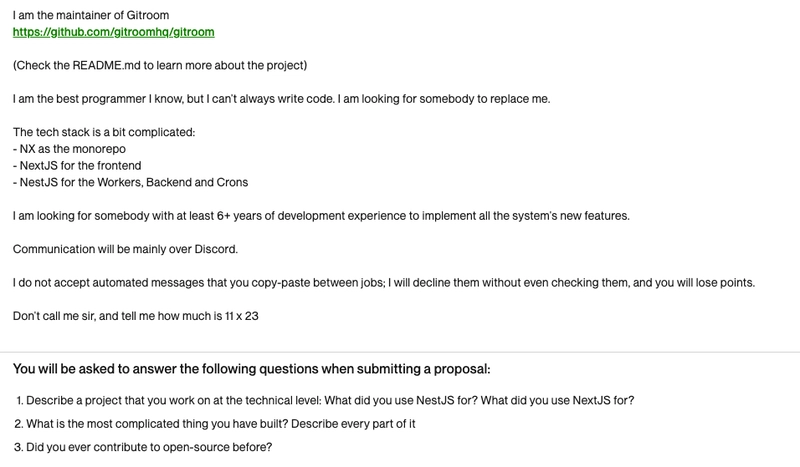
Task: Open the github.com/gitroomhq/gitroom link
Action: (x=113, y=32)
